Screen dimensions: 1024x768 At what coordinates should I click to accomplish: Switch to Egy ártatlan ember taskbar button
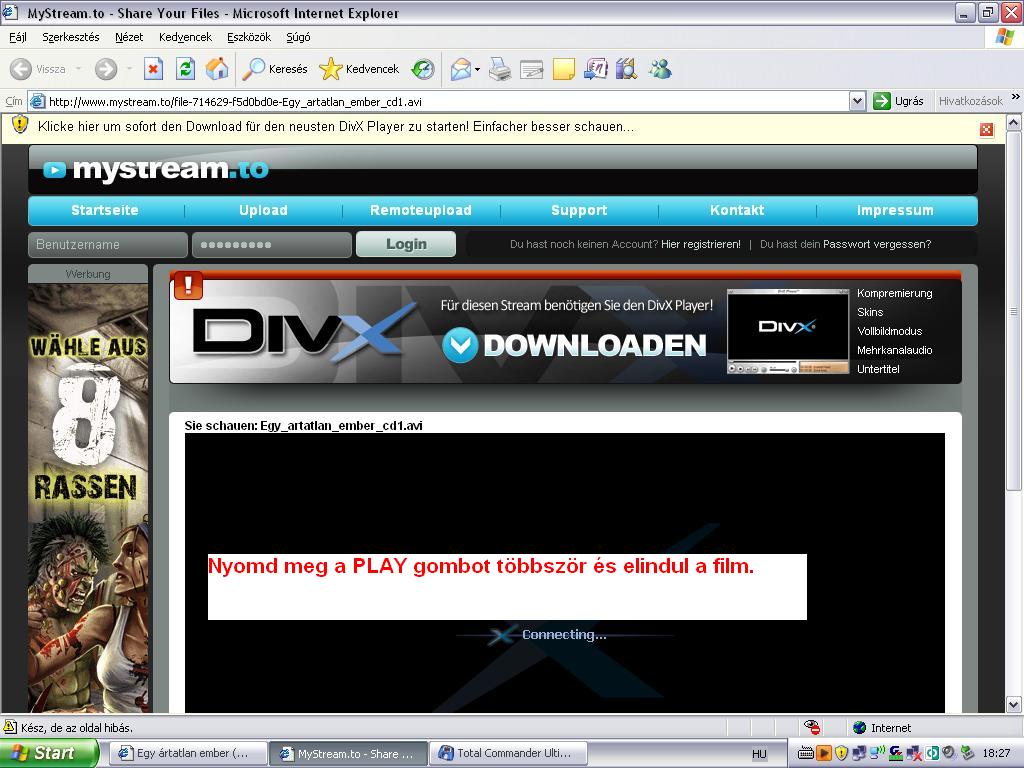tap(189, 753)
